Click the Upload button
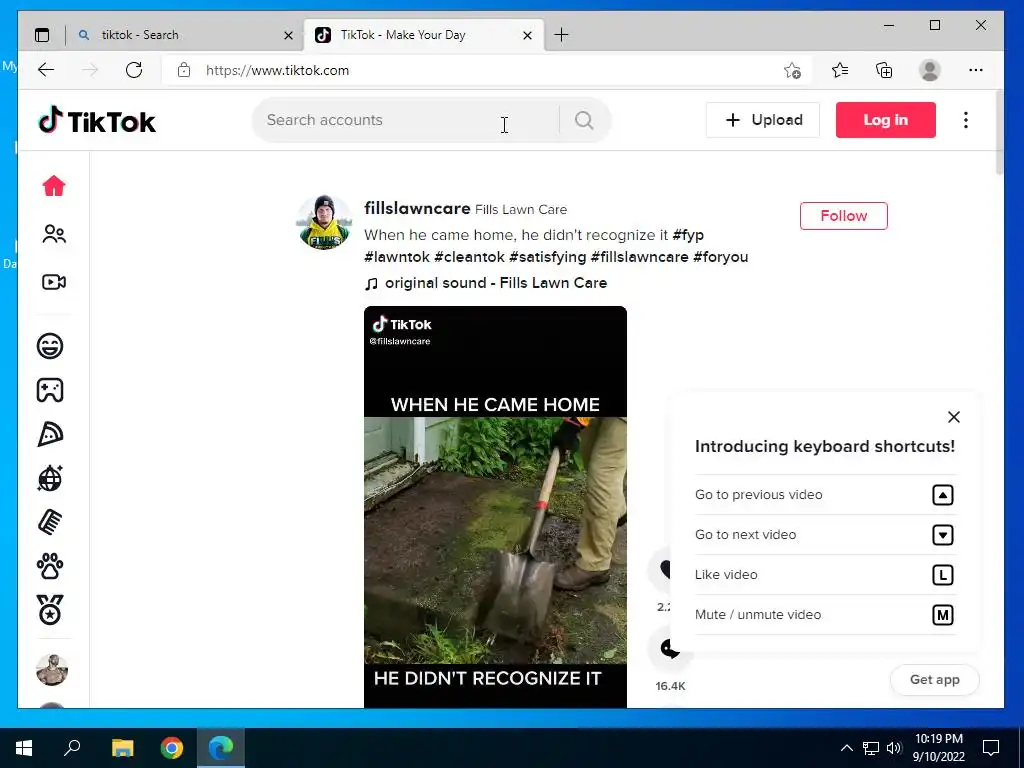This screenshot has width=1024, height=768. [762, 120]
